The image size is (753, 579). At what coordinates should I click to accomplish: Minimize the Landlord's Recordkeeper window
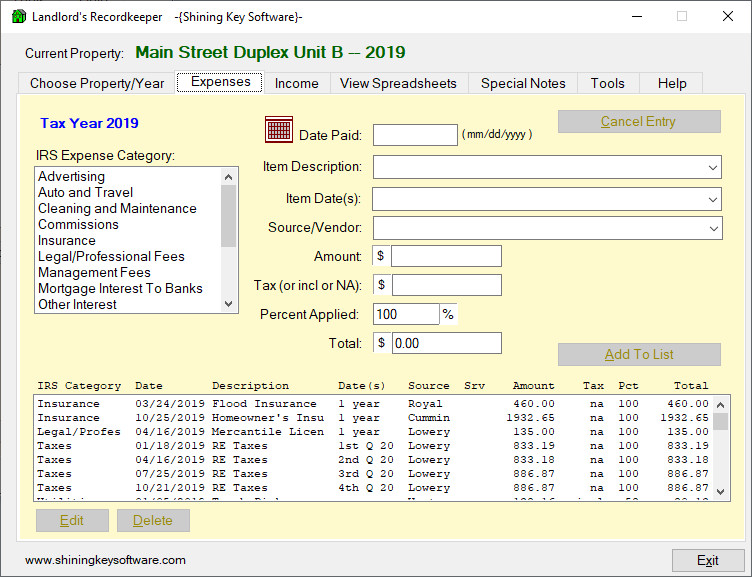637,16
